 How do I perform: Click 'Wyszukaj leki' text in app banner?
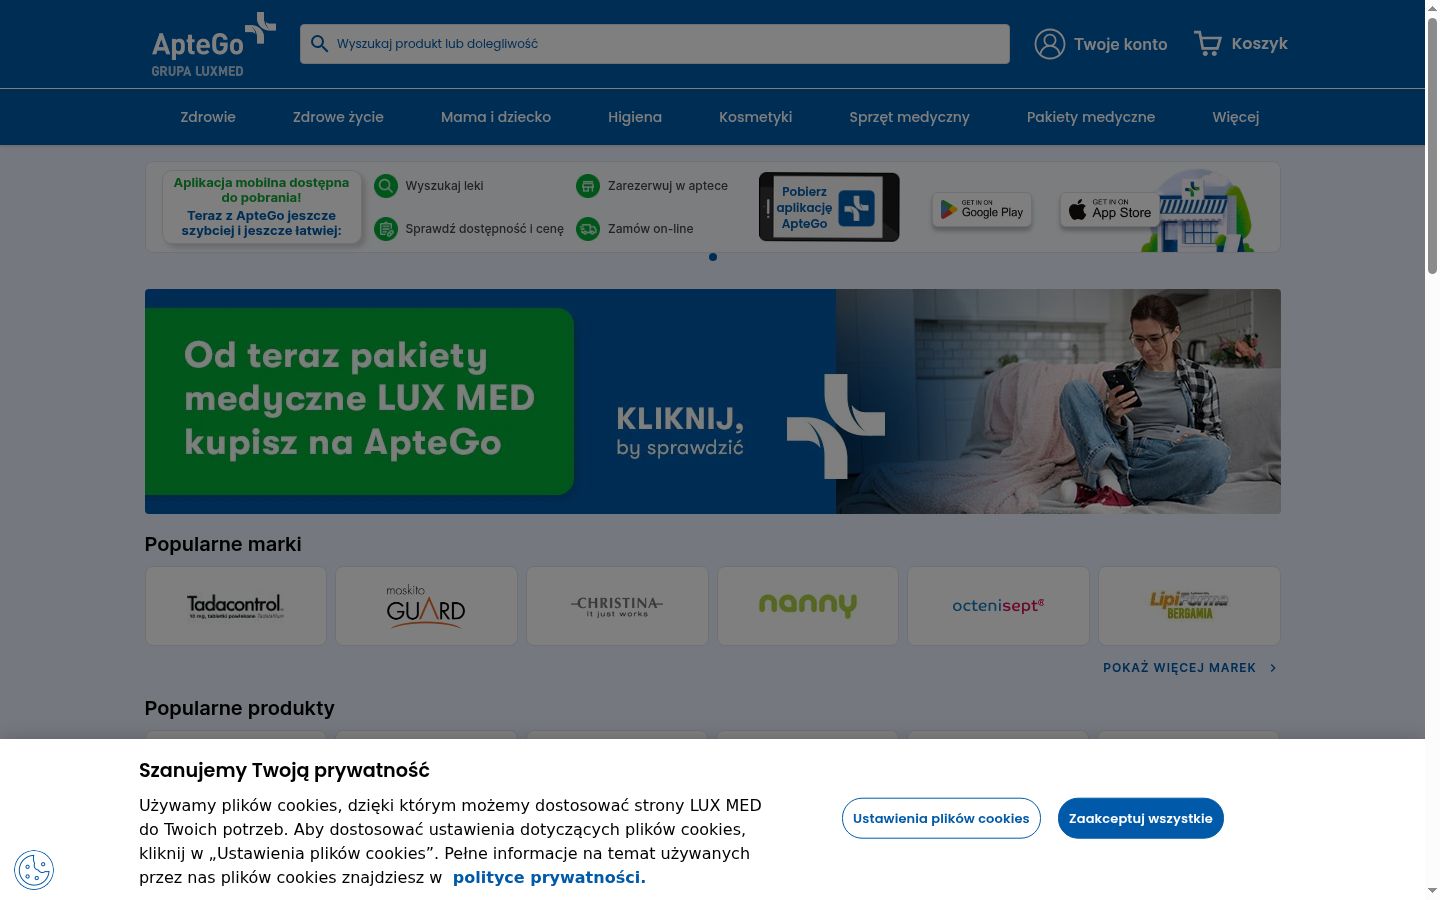(444, 186)
